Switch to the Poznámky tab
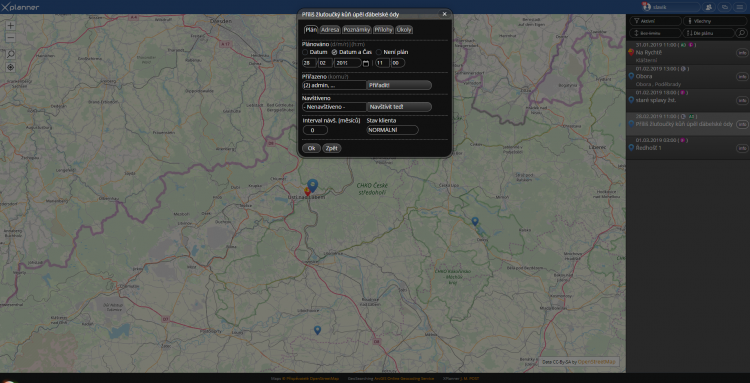Viewport: 750px width, 383px height. click(357, 30)
